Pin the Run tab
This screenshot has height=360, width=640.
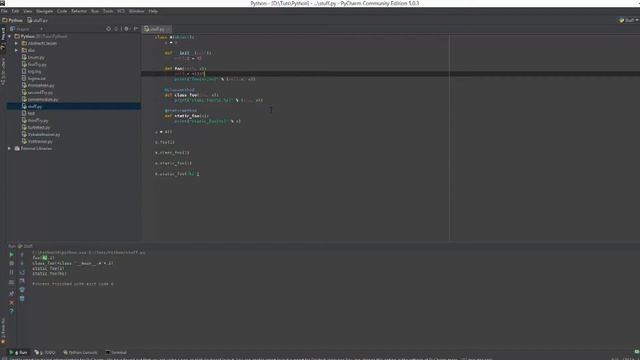tap(11, 293)
